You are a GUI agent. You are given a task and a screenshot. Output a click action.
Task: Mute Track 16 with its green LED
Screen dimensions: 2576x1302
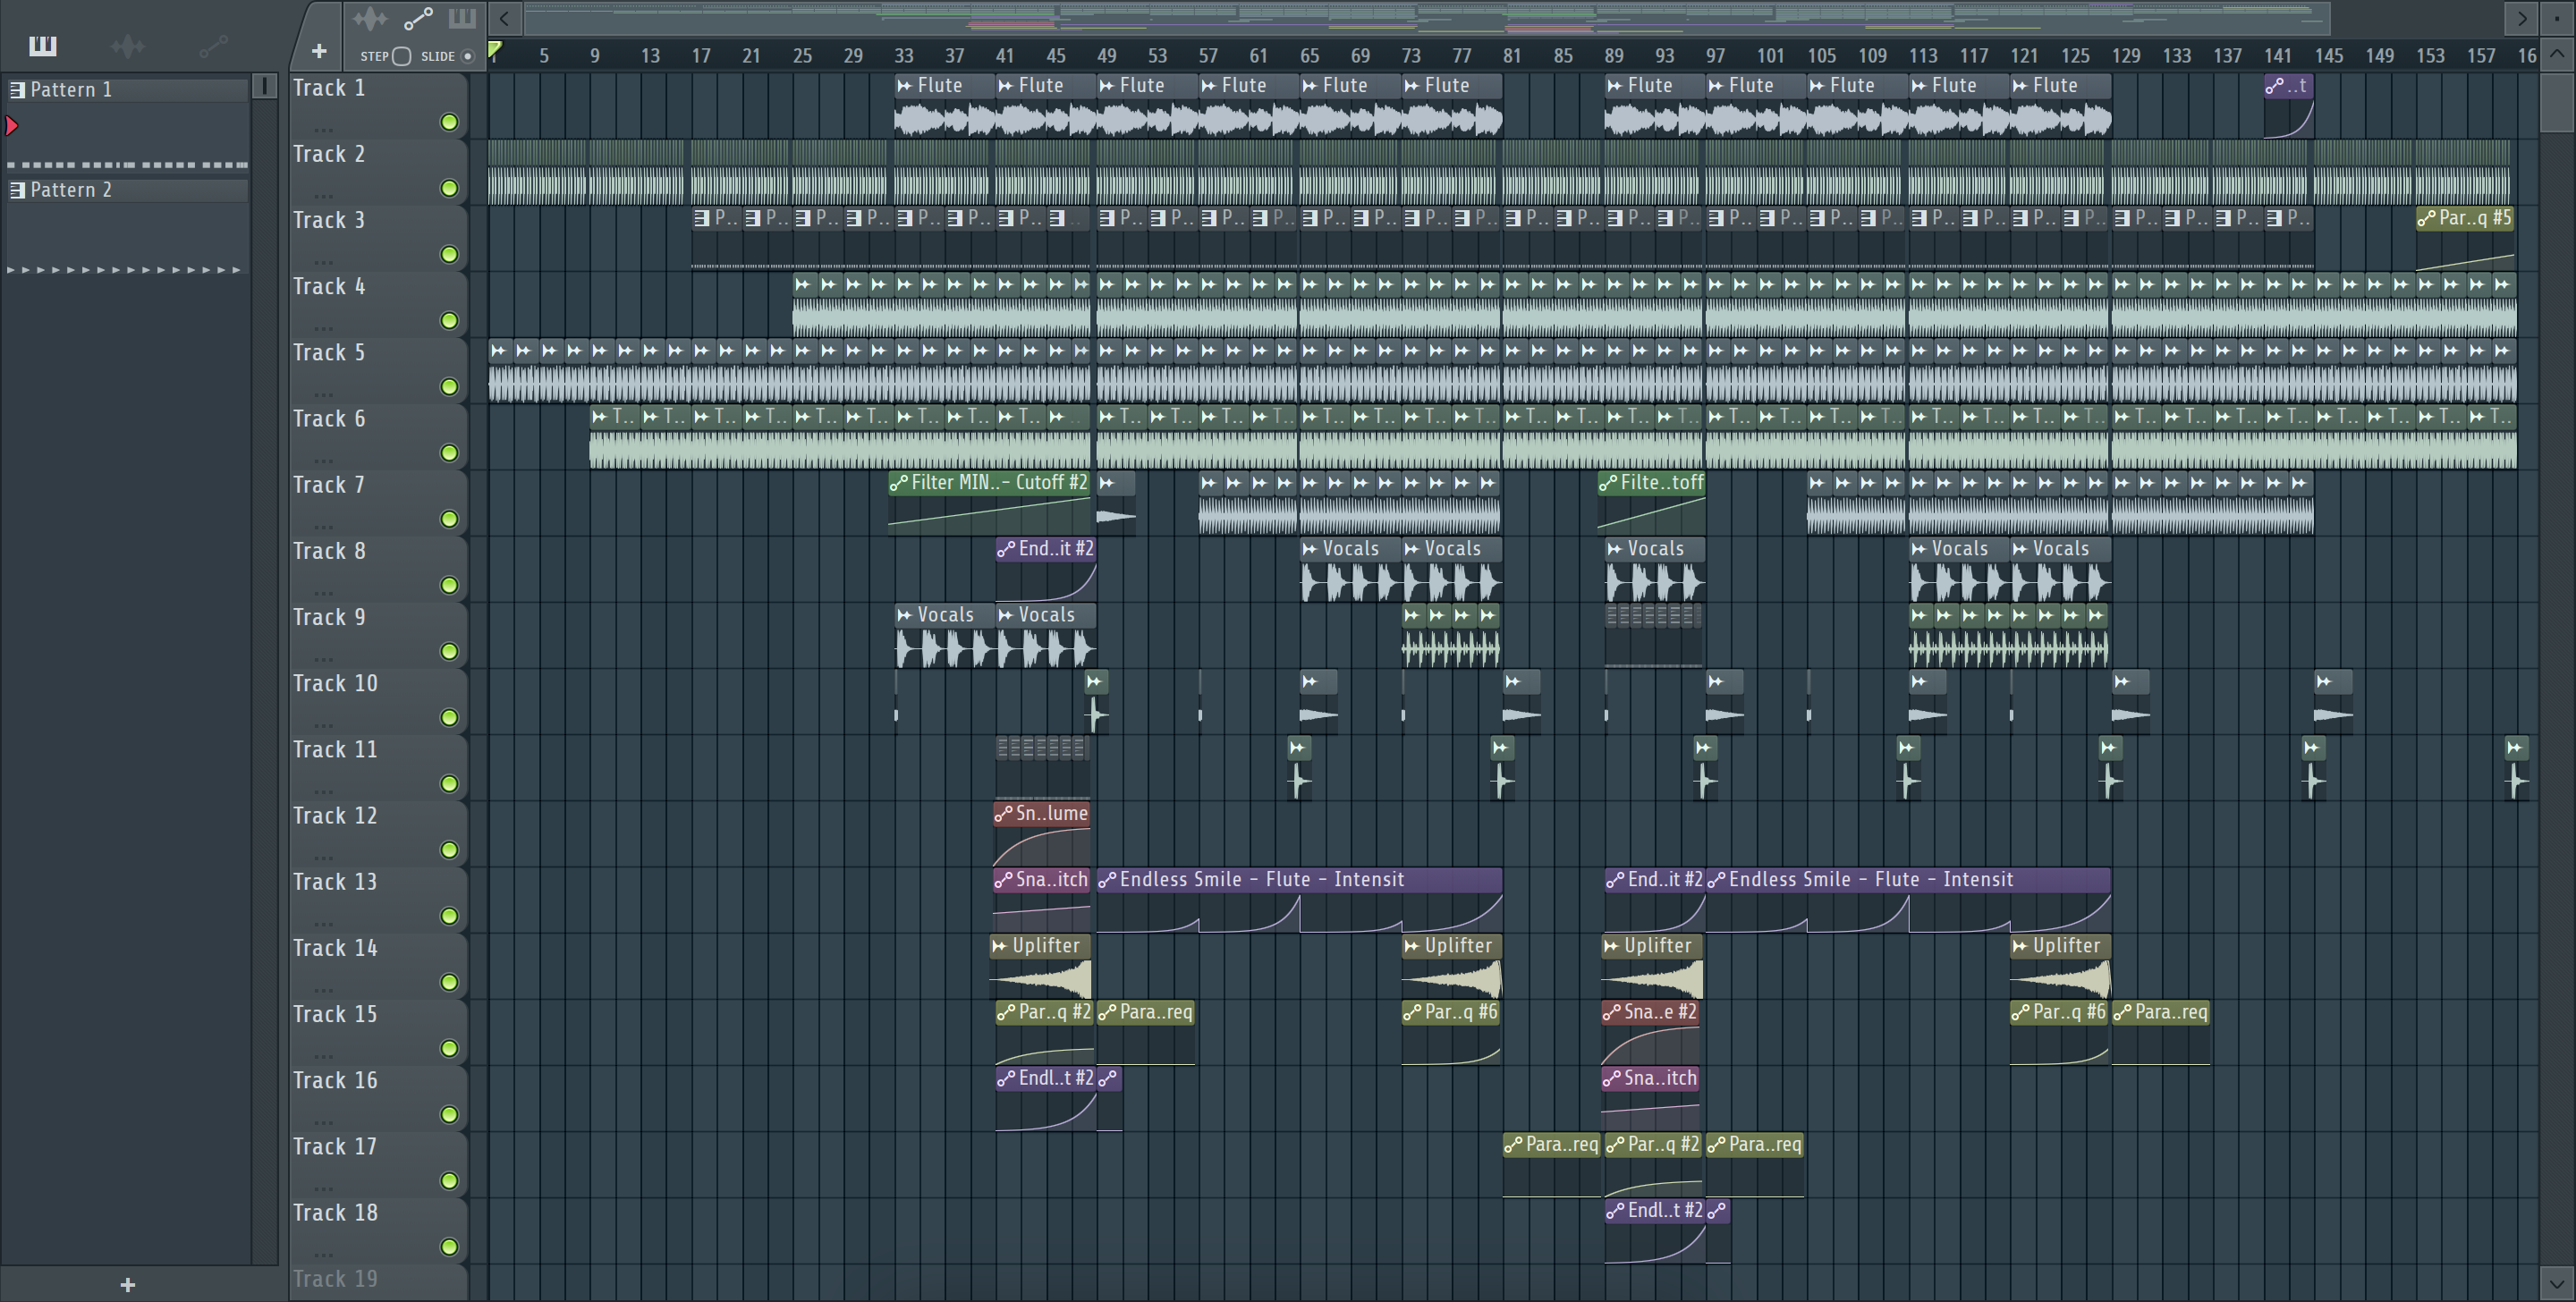pos(450,1114)
